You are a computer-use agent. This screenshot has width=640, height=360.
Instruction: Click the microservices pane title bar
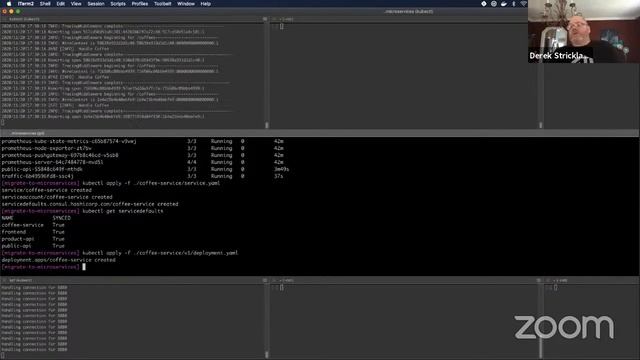coord(320,133)
